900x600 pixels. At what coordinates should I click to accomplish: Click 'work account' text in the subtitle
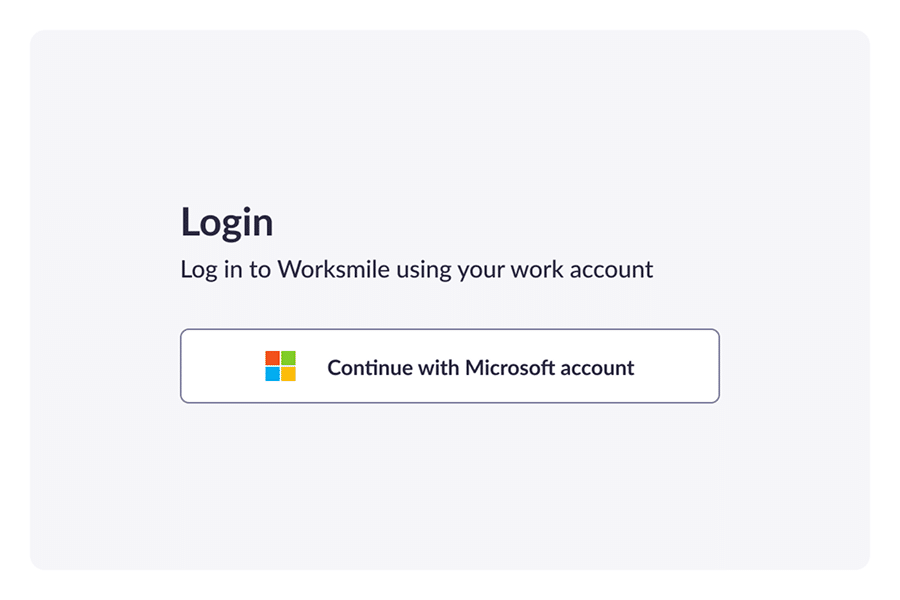(581, 269)
